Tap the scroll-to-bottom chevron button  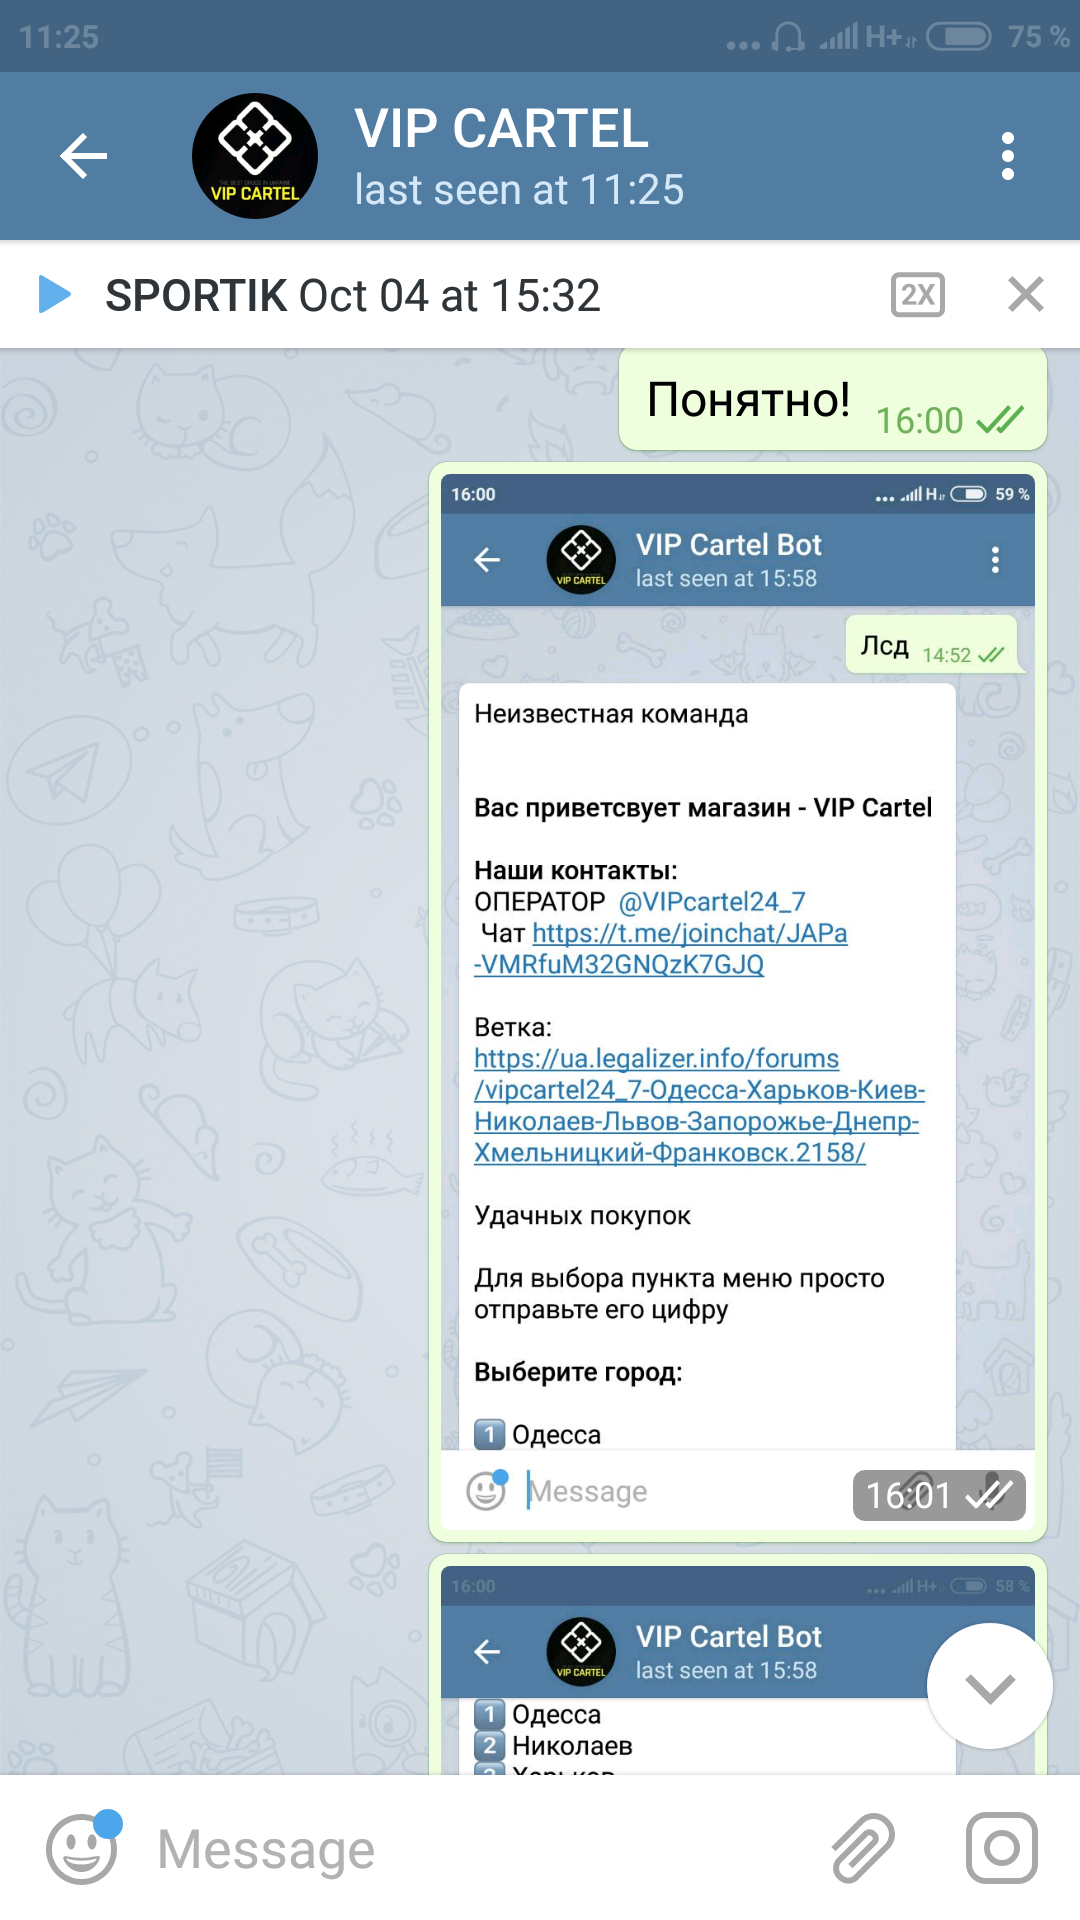[990, 1686]
